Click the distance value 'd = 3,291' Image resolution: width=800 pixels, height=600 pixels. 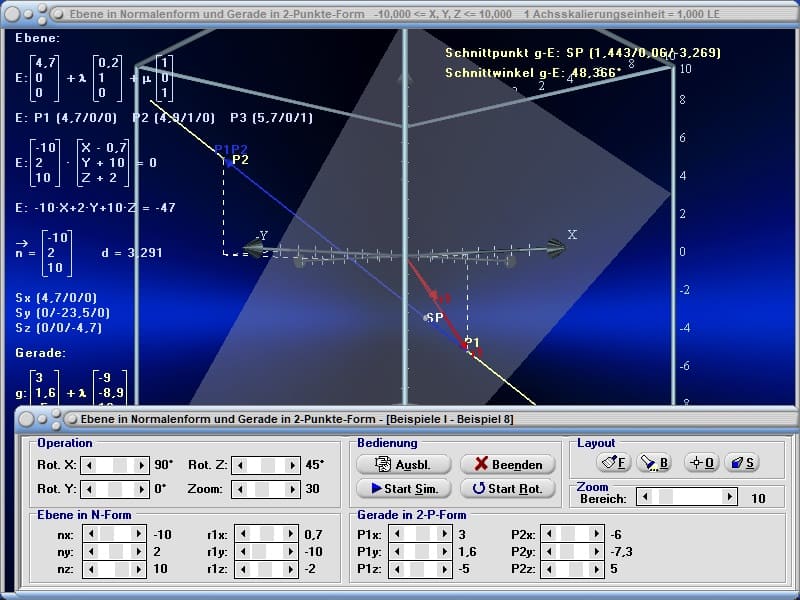[x=132, y=253]
